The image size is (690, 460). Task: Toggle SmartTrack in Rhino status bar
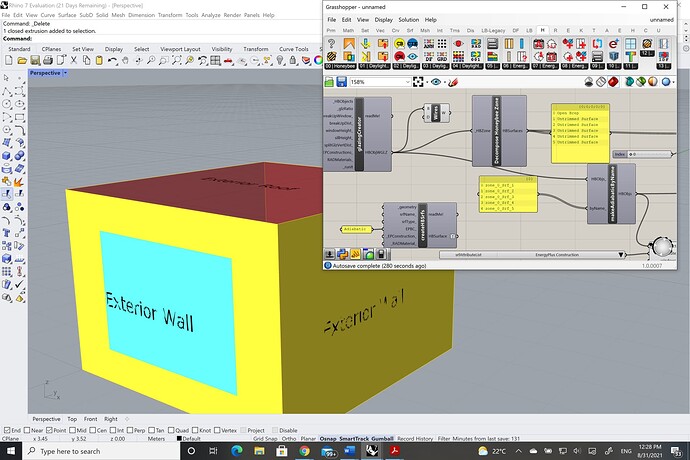pos(354,439)
